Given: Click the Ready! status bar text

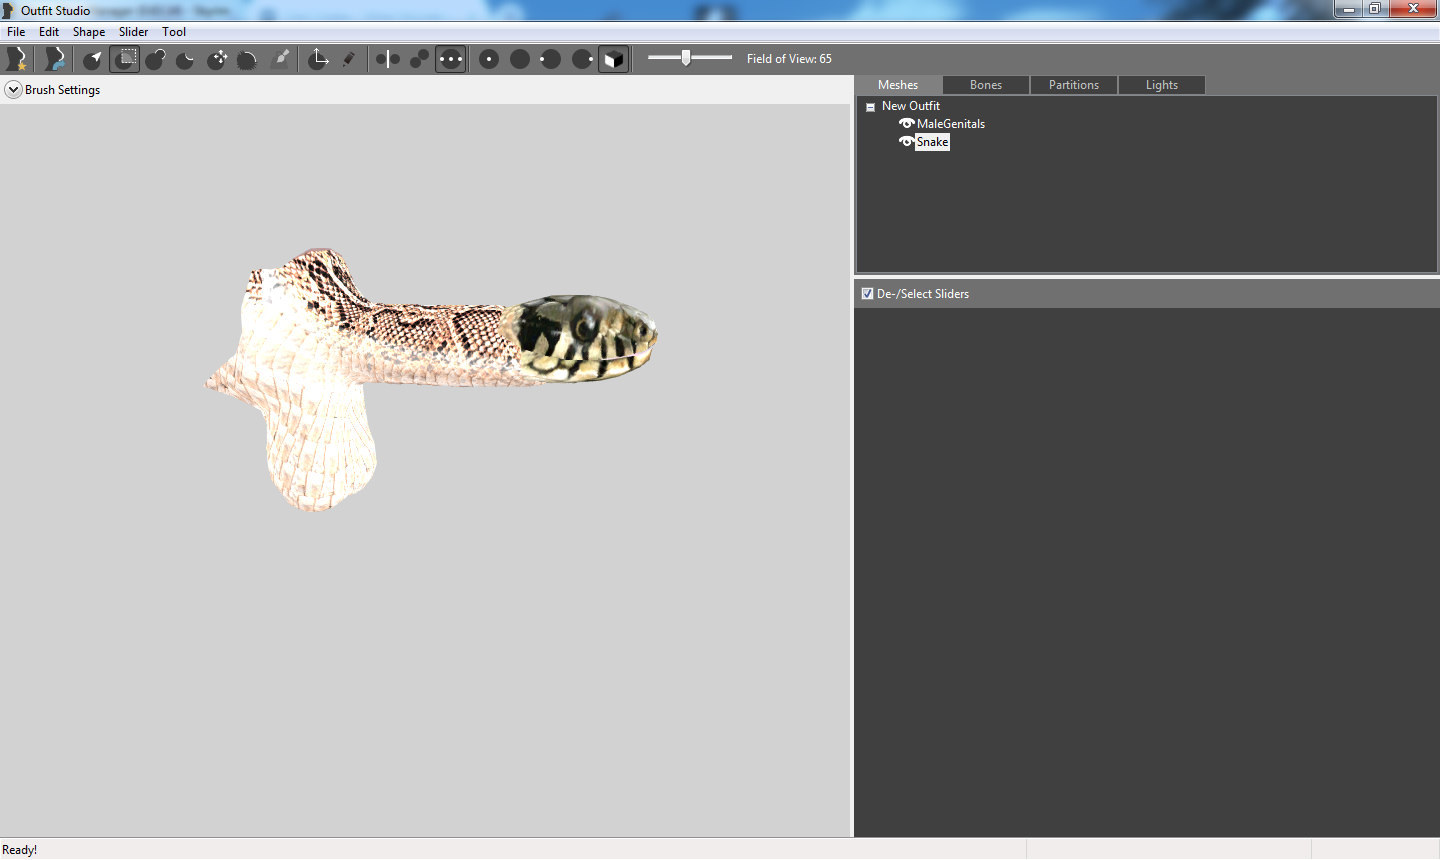Looking at the screenshot, I should tap(20, 850).
